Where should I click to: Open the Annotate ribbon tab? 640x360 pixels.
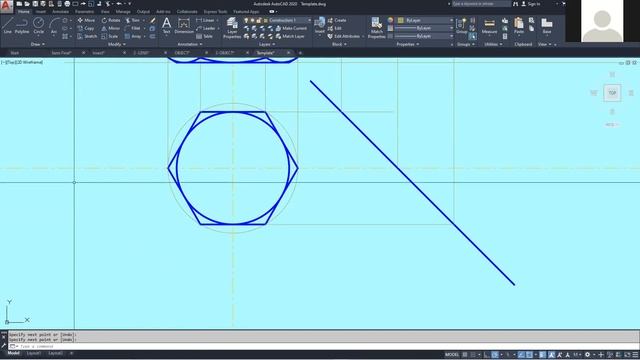(60, 12)
